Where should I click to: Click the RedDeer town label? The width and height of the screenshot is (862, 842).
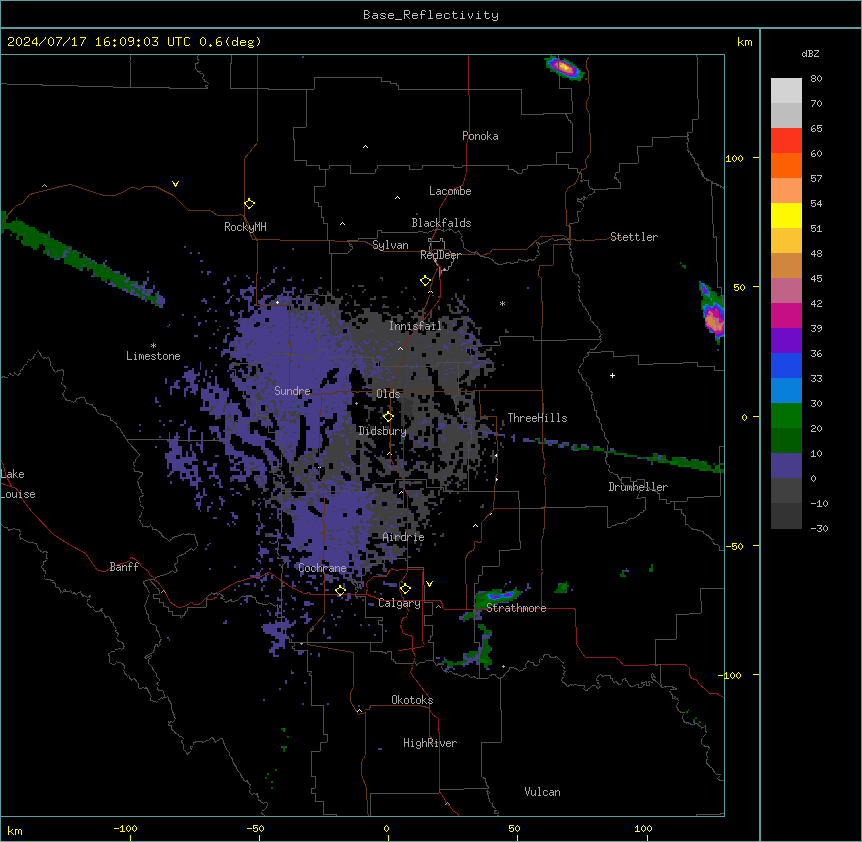click(440, 255)
